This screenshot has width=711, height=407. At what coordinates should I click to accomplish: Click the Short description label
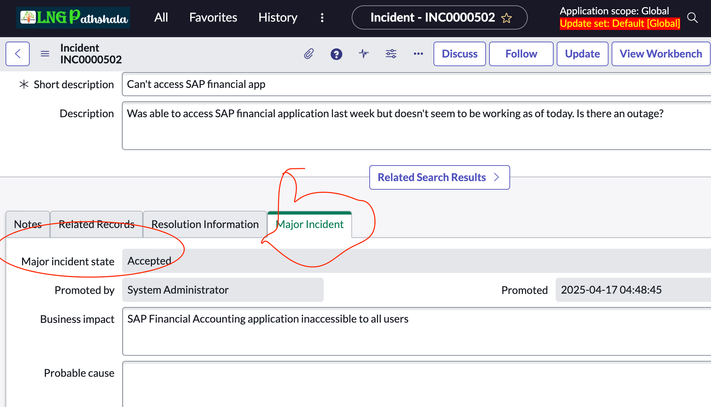[x=73, y=85]
